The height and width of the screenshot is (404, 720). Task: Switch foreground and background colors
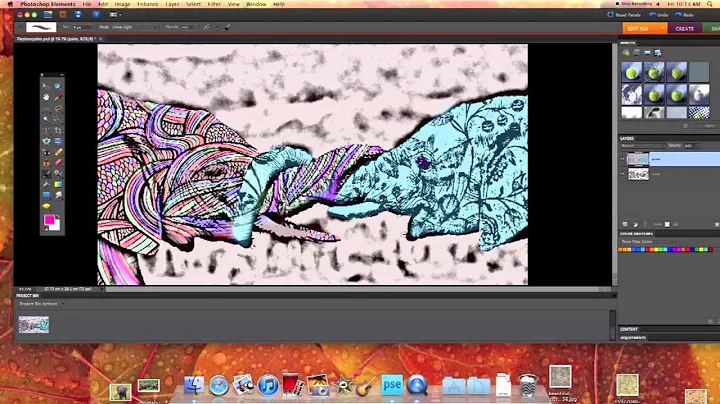58,216
